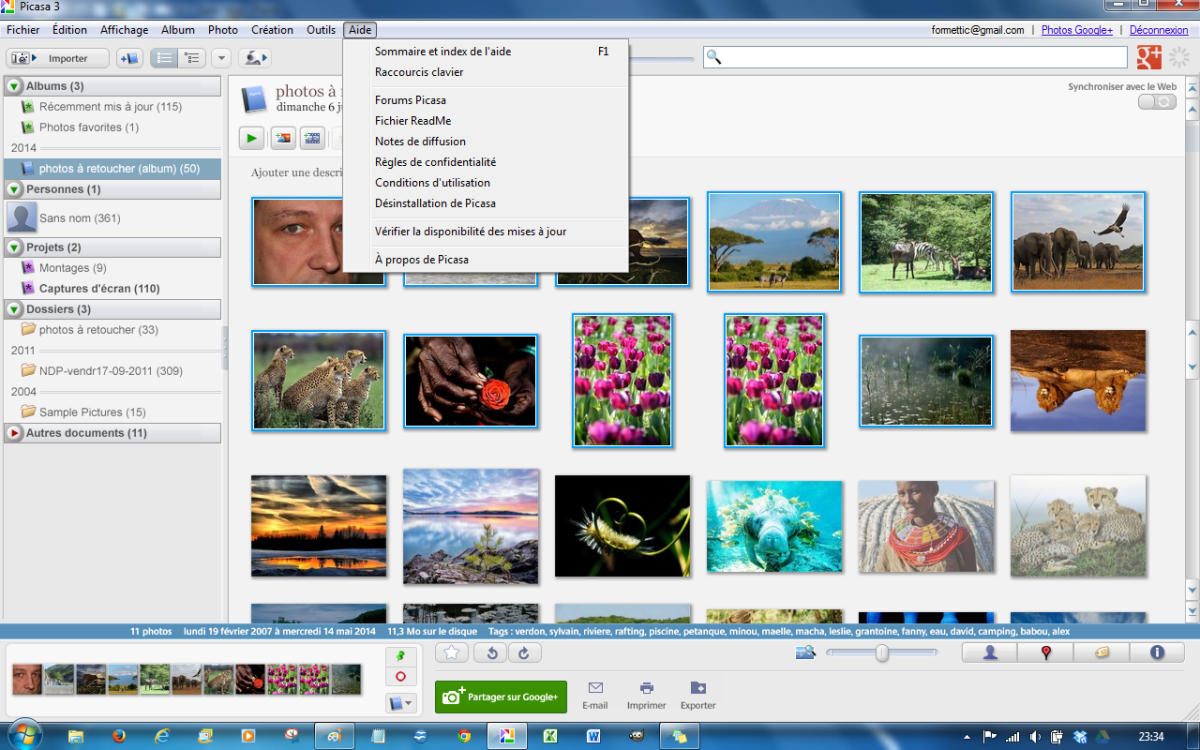Rotate the photo counterclockwise
This screenshot has height=750, width=1200.
coord(490,653)
